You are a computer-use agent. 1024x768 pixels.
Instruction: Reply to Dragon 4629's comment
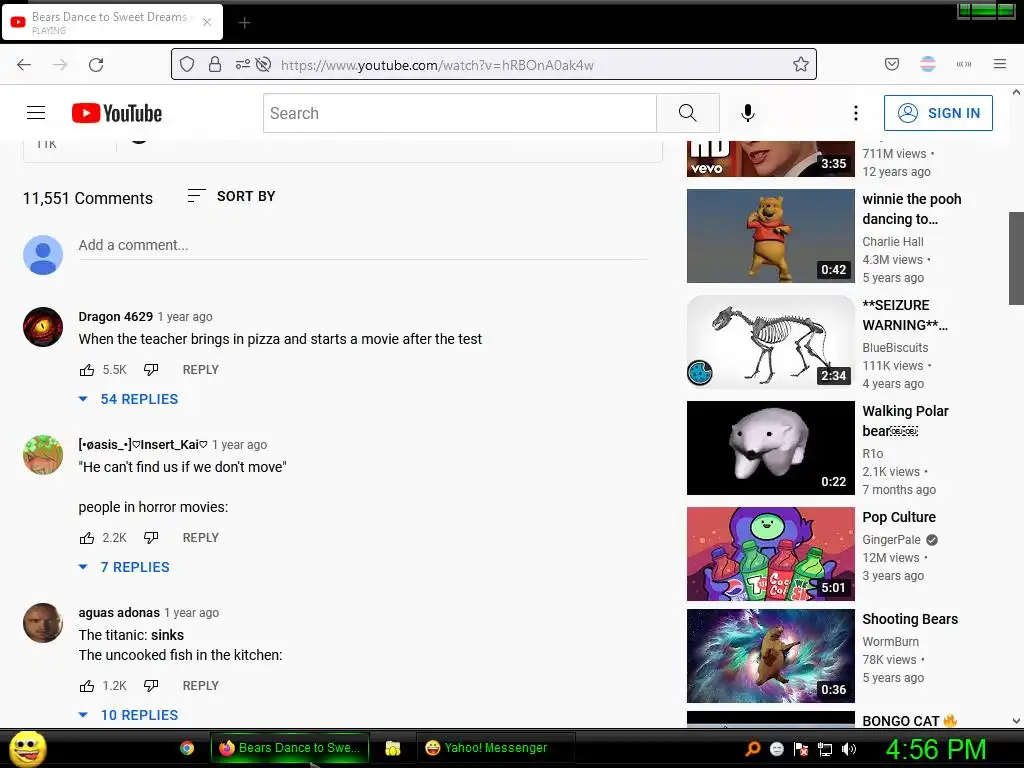pyautogui.click(x=200, y=370)
